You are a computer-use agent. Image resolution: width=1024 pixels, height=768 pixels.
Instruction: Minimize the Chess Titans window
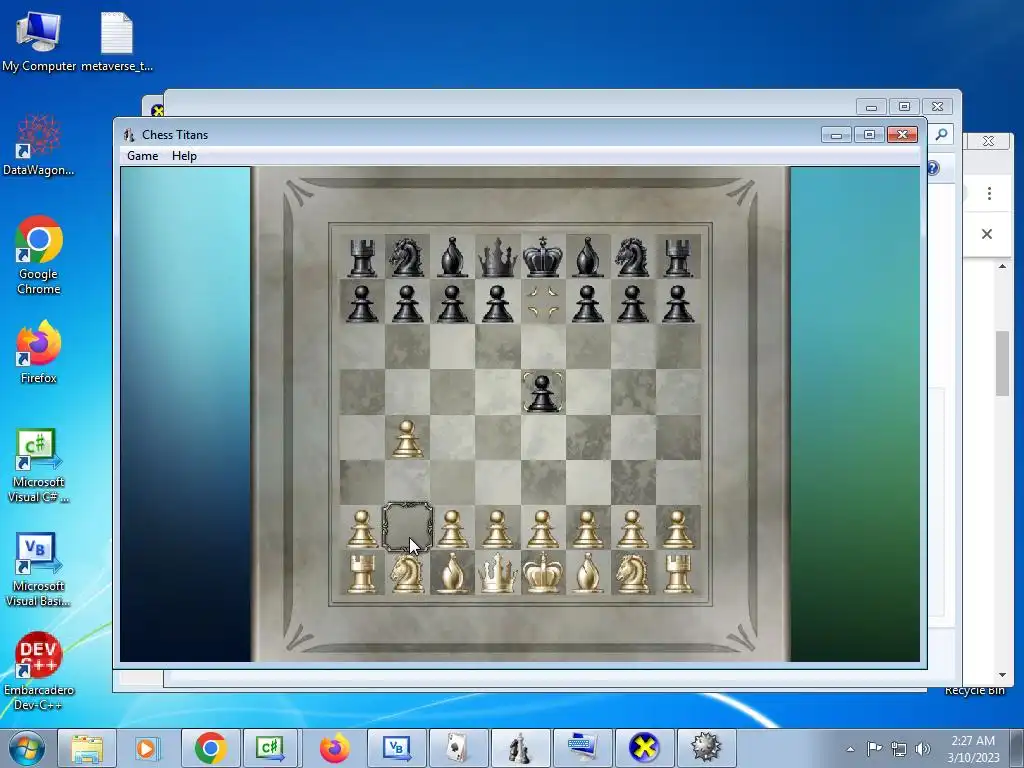point(837,135)
